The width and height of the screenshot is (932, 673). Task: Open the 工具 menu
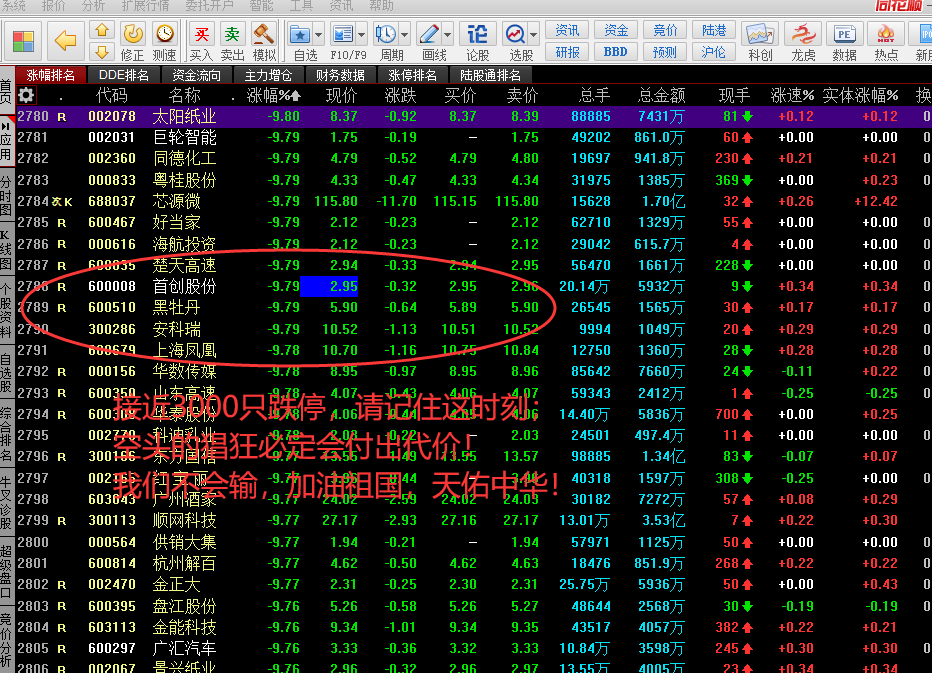coord(301,6)
